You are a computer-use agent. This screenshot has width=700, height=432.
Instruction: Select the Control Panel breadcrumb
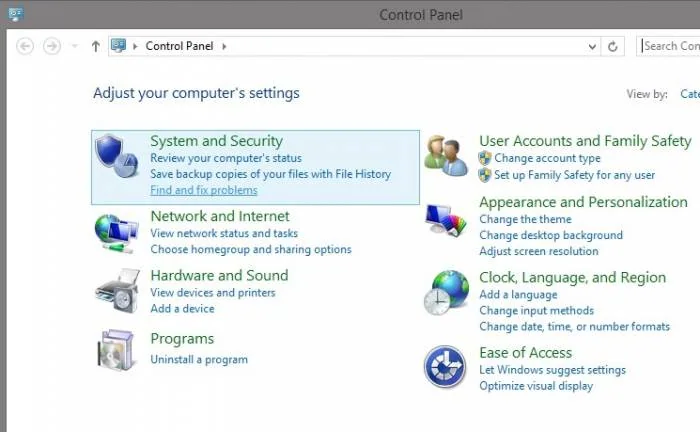click(179, 46)
